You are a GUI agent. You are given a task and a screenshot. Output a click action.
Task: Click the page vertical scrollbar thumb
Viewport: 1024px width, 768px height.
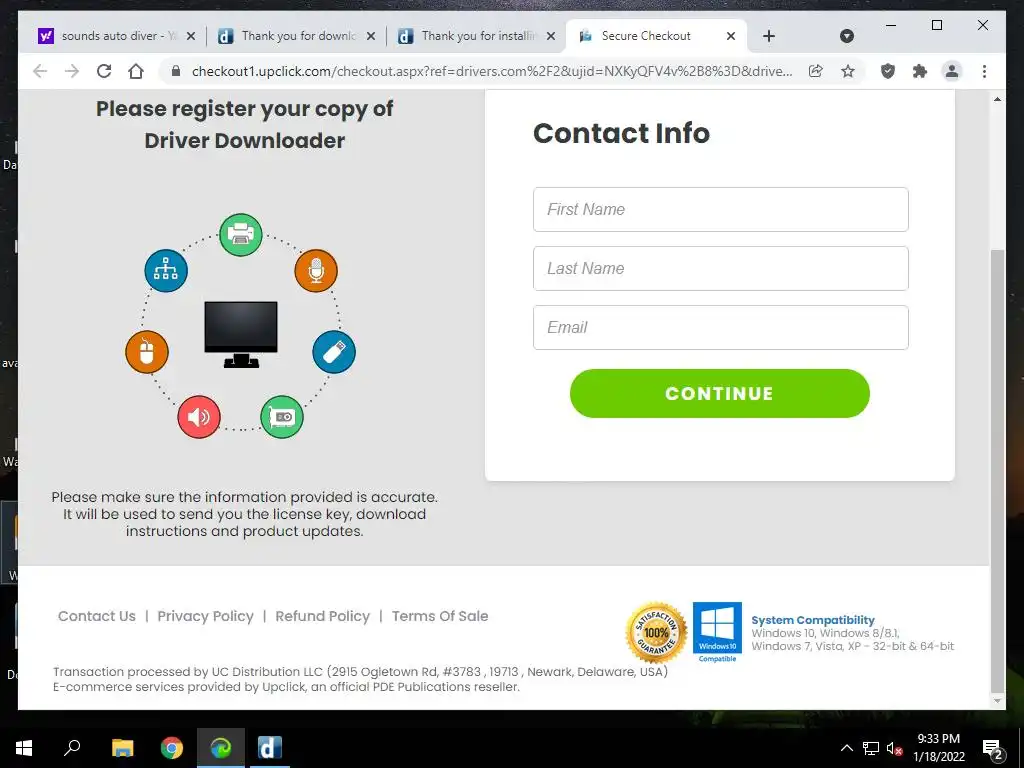tap(997, 470)
